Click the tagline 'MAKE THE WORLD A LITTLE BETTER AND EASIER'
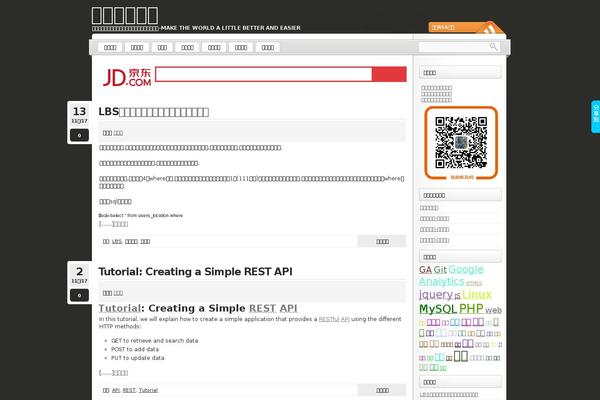The image size is (600, 400). 231,28
